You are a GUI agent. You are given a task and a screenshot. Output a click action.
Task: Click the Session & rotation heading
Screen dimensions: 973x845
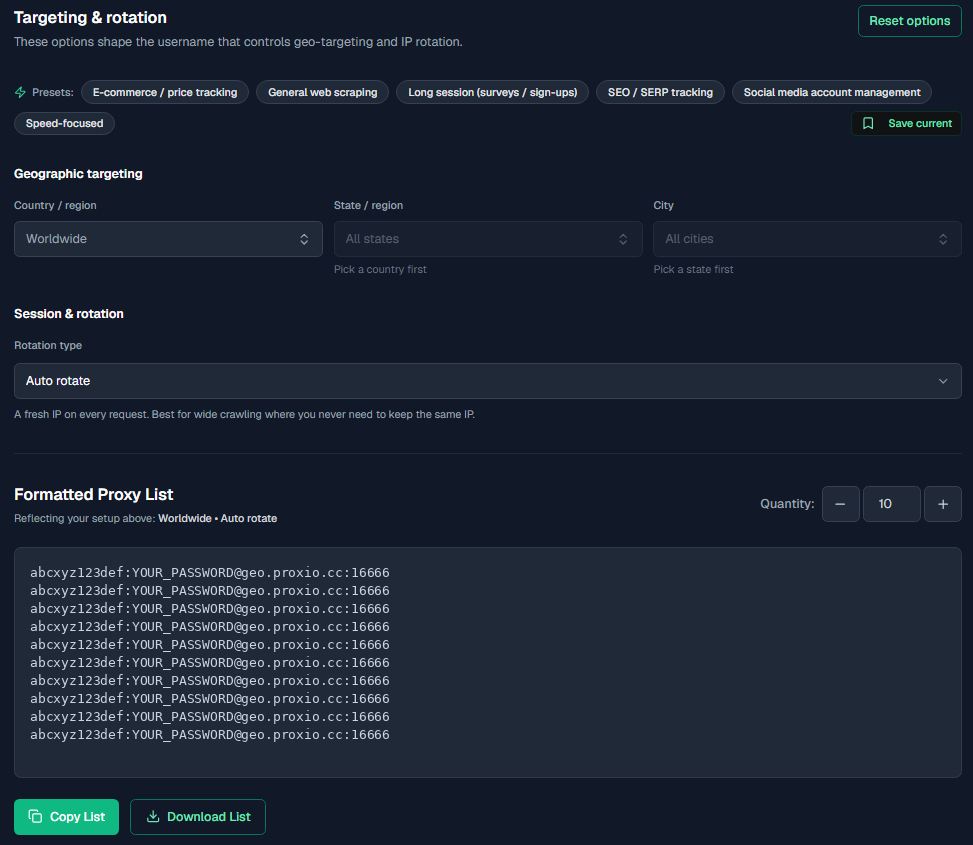69,314
